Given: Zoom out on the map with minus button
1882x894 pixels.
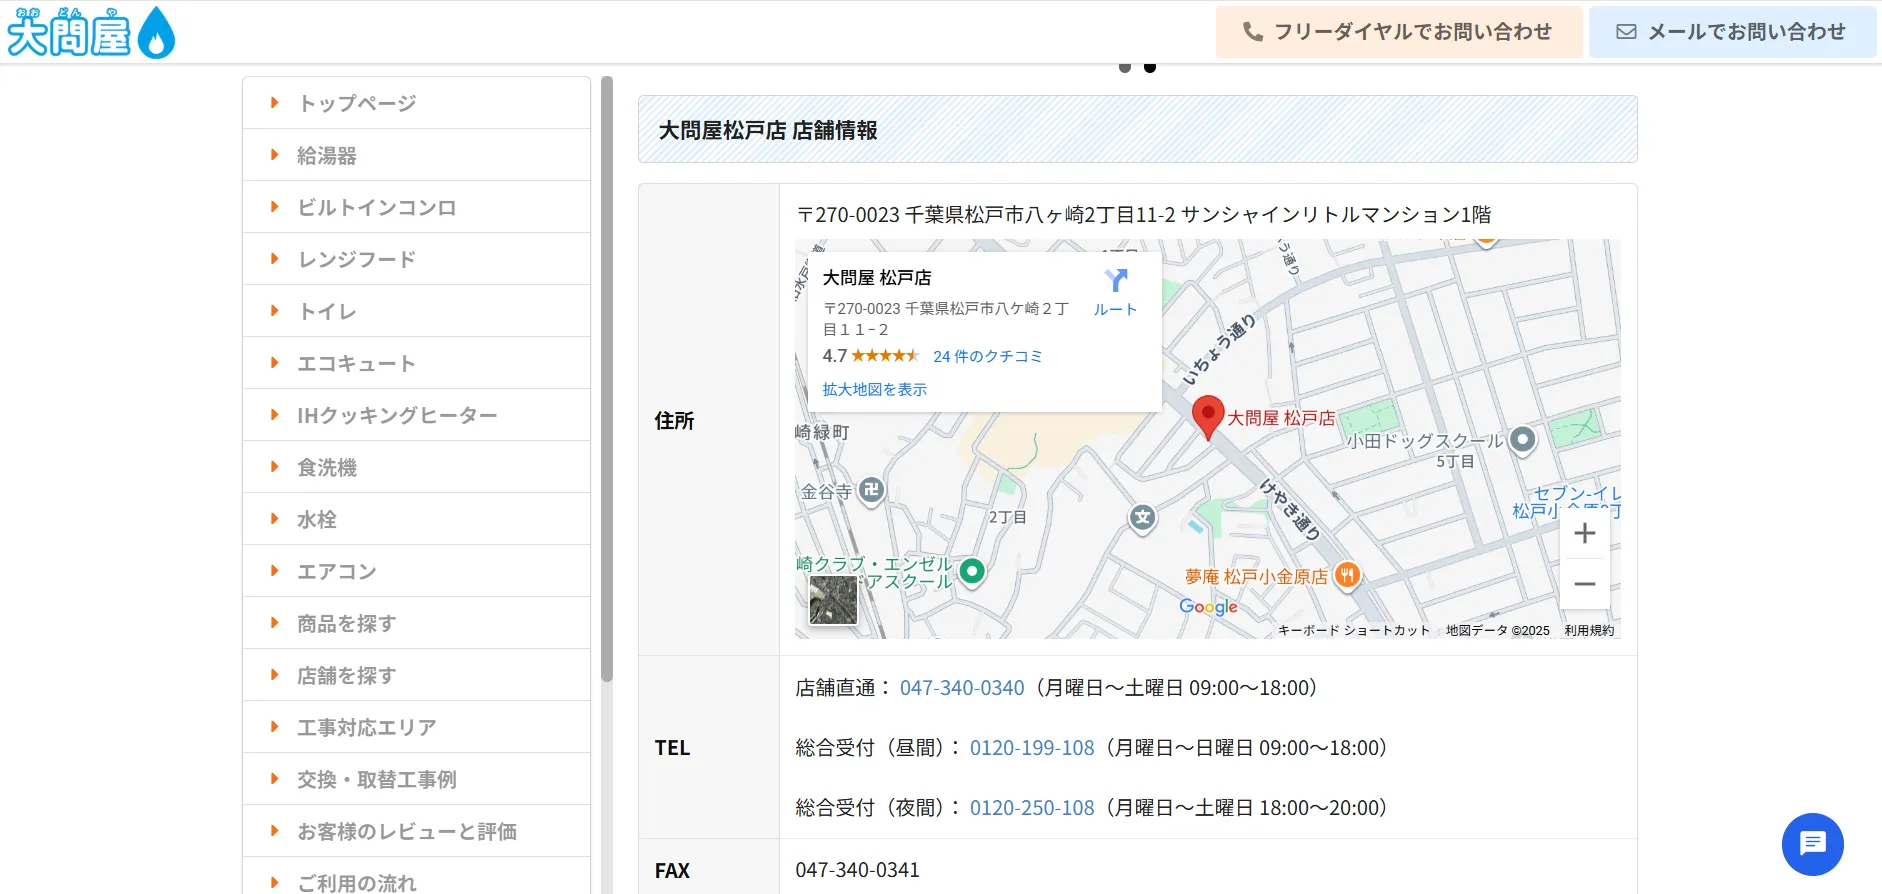Looking at the screenshot, I should [x=1584, y=584].
